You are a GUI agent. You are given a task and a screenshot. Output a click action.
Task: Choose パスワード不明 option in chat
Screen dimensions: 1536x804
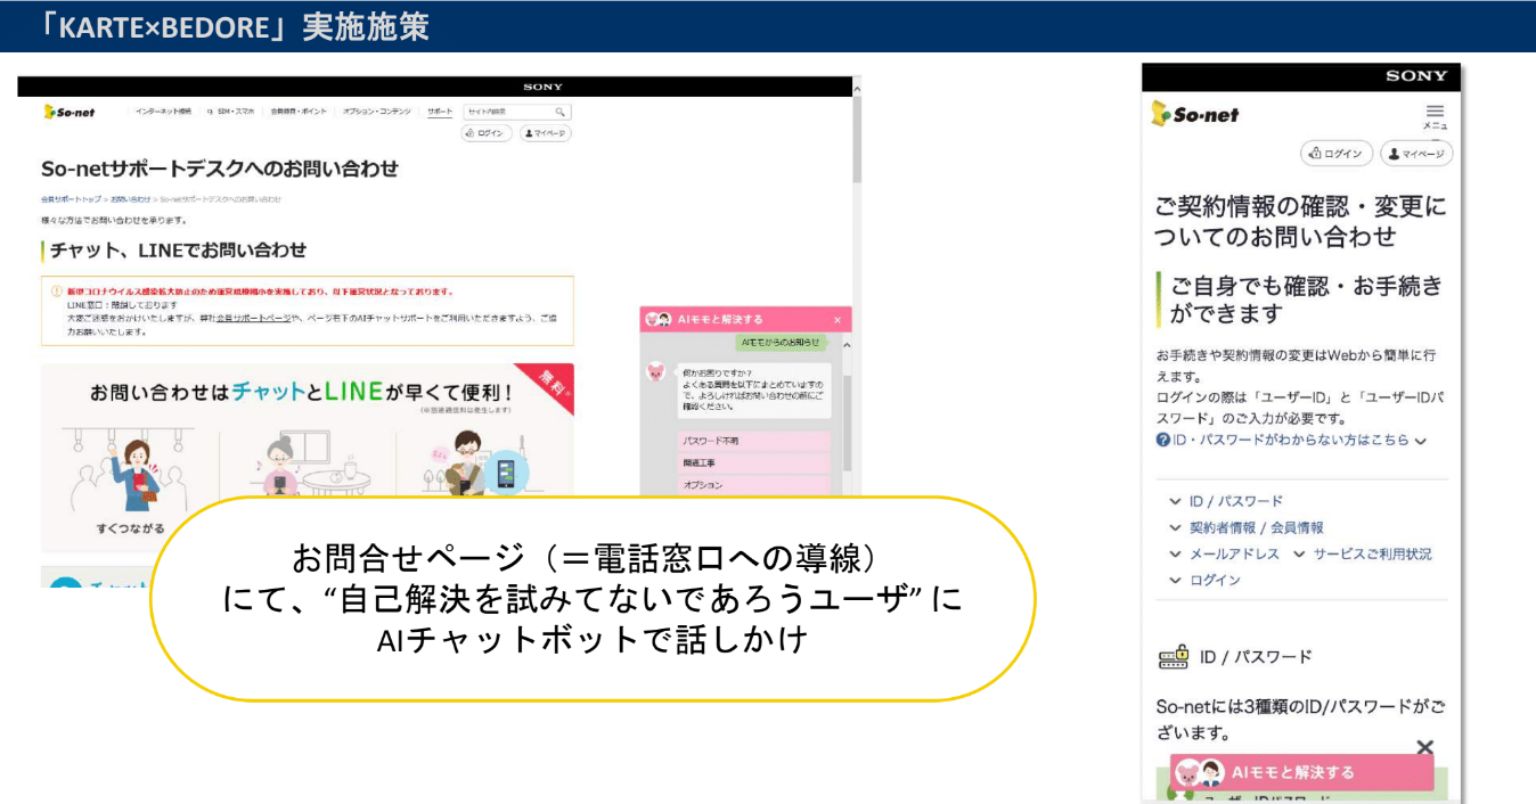pyautogui.click(x=754, y=441)
